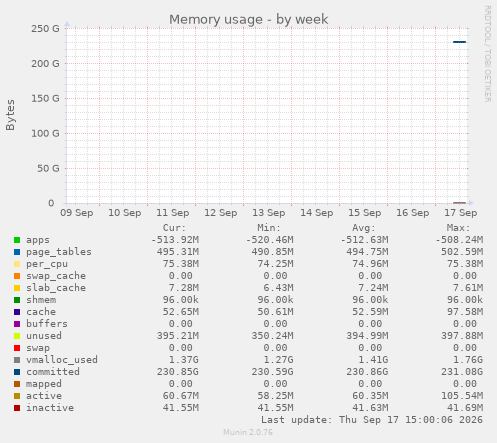The height and width of the screenshot is (443, 497).
Task: Select the committed legend label
Action: pyautogui.click(x=53, y=372)
